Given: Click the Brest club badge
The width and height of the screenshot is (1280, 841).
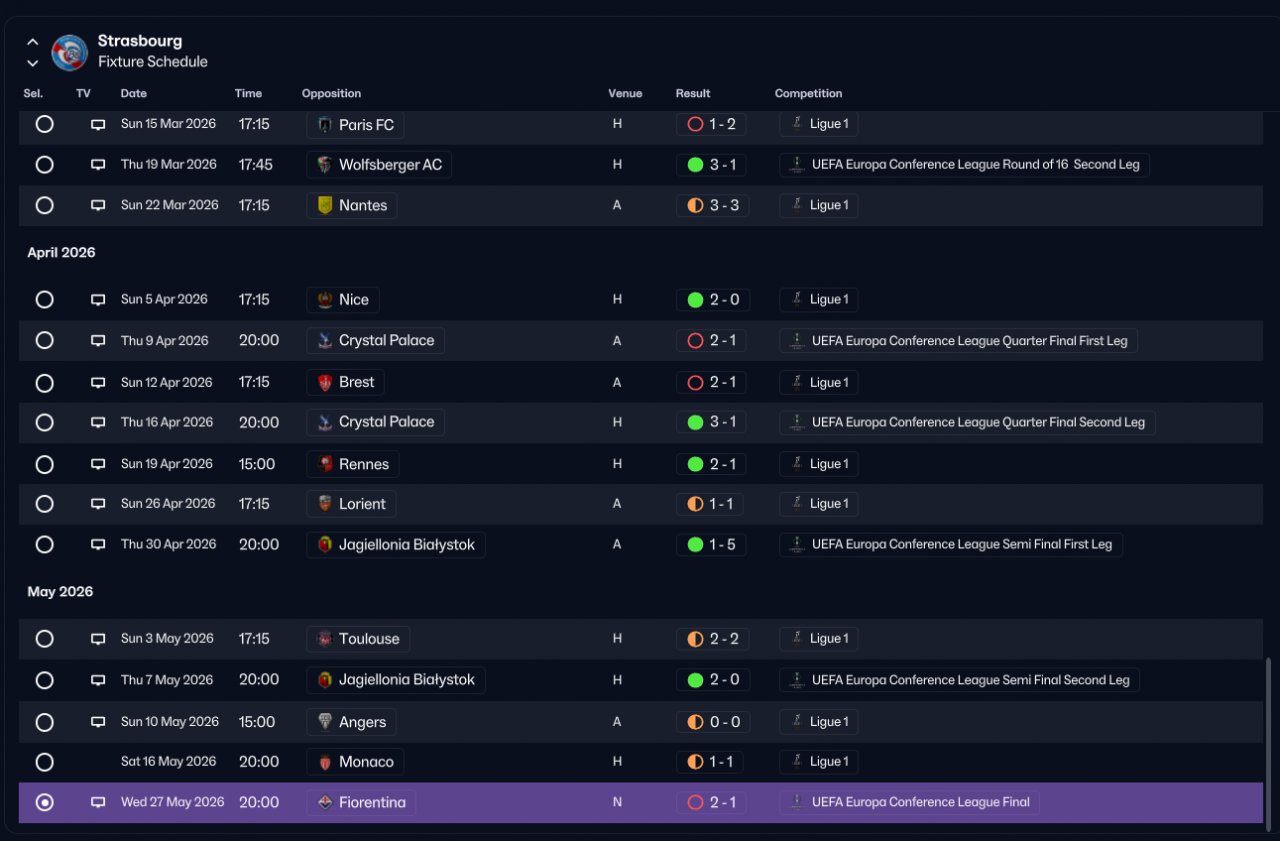Looking at the screenshot, I should pos(324,382).
